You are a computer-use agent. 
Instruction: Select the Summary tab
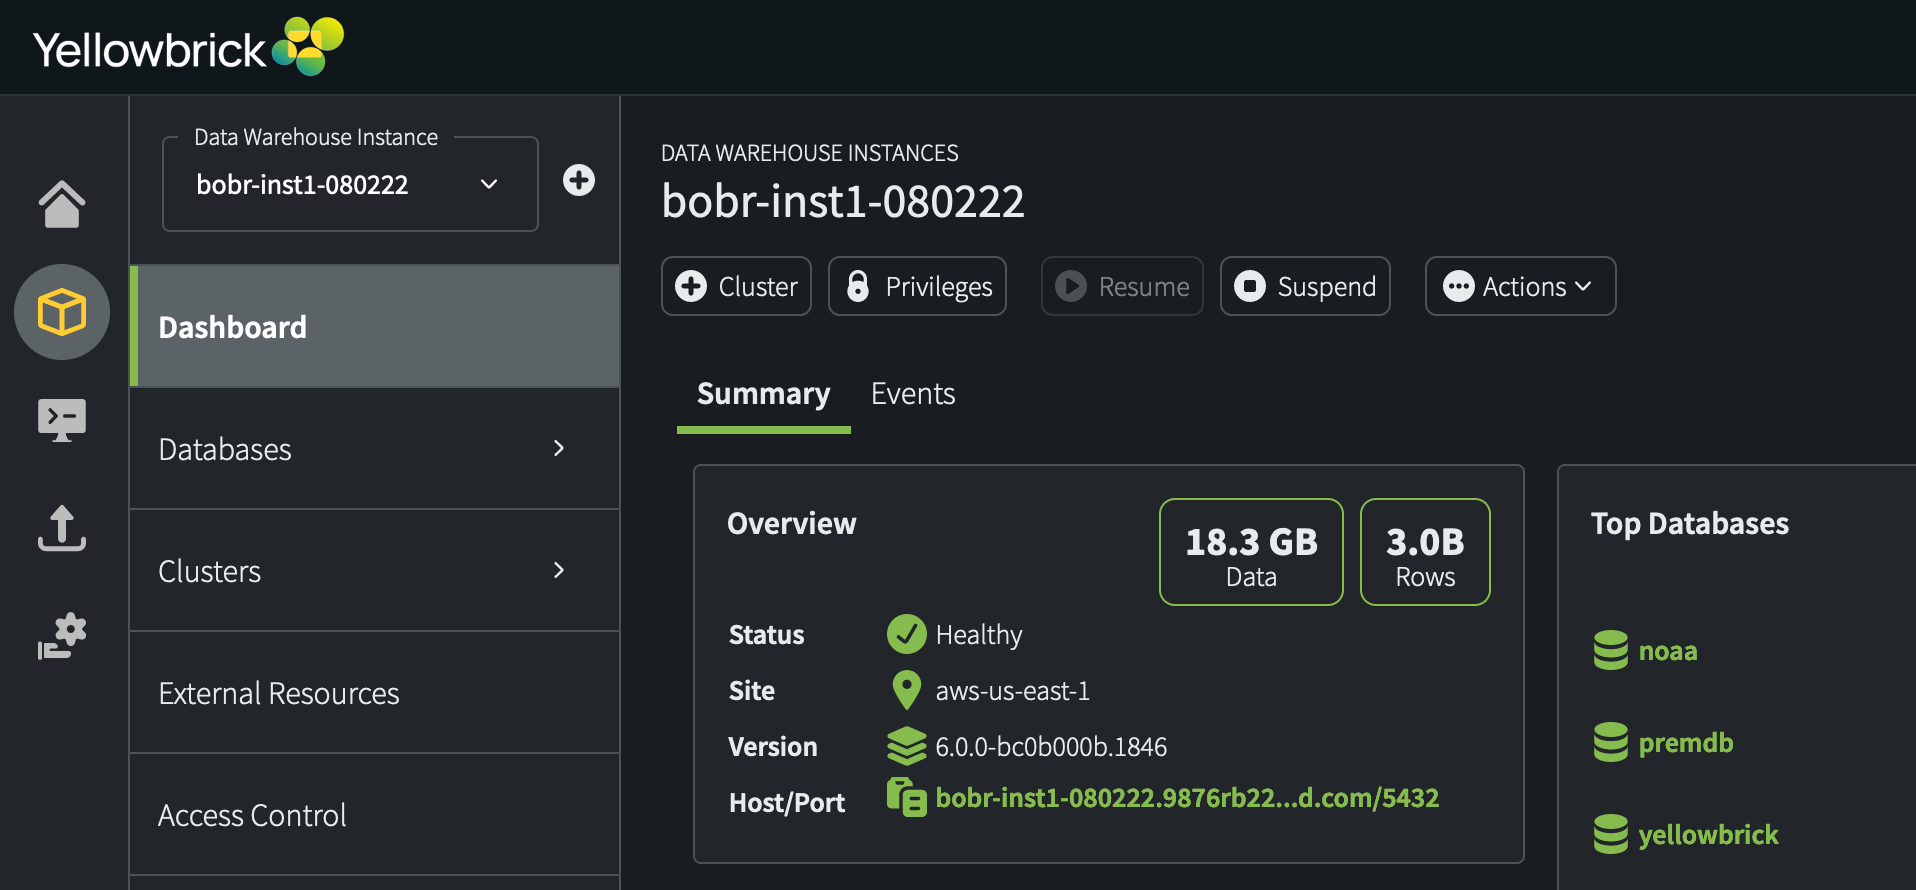pyautogui.click(x=763, y=394)
